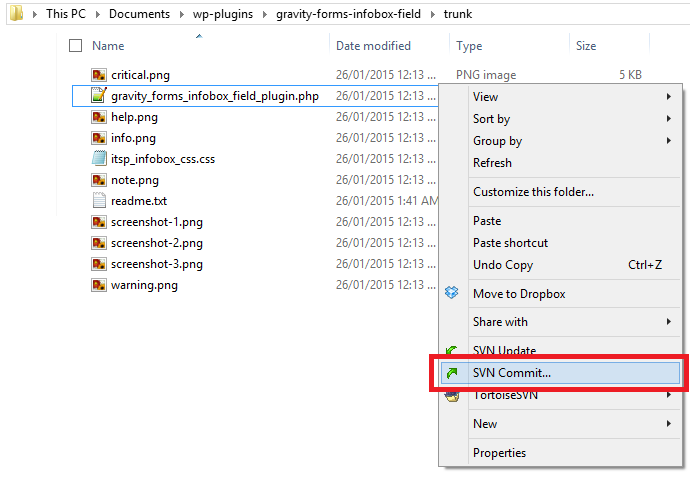The height and width of the screenshot is (477, 690).
Task: Choose Refresh from the context menu
Action: click(x=492, y=163)
